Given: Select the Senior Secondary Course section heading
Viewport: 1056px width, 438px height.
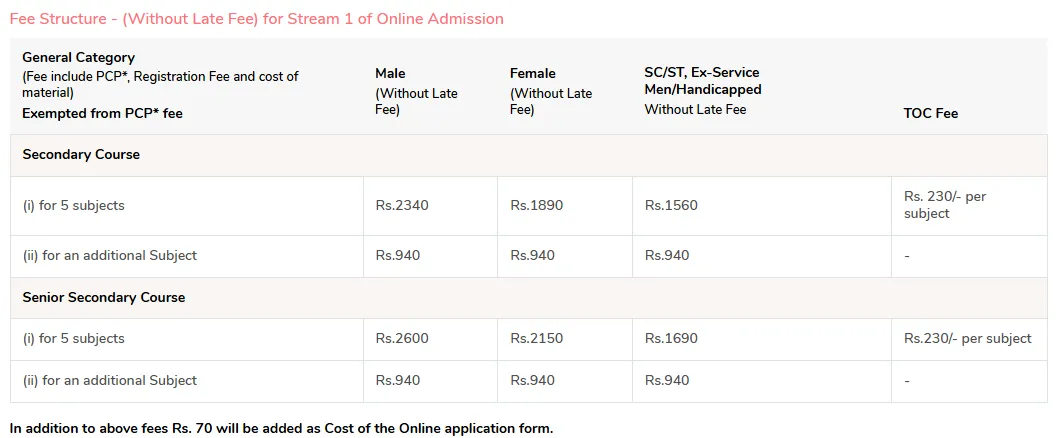Looking at the screenshot, I should [103, 297].
